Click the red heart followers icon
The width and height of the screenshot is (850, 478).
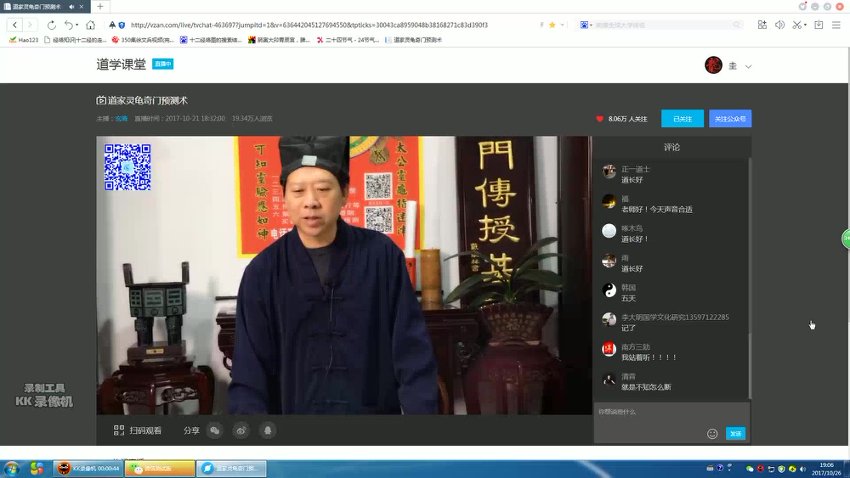click(600, 119)
